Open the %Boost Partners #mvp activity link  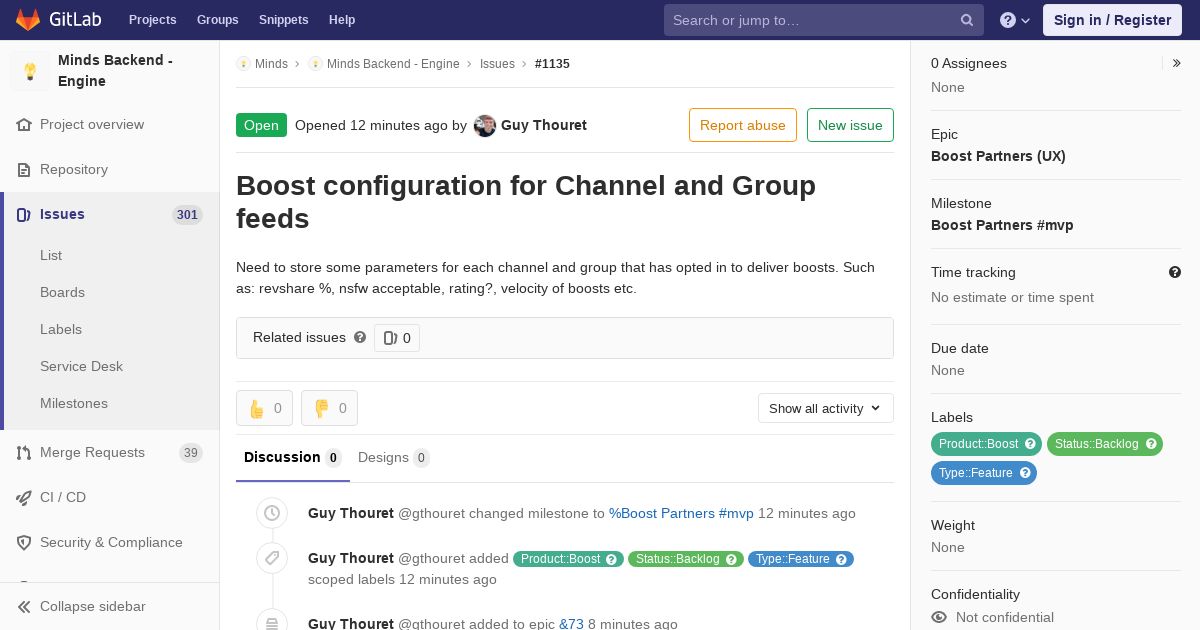coord(681,513)
